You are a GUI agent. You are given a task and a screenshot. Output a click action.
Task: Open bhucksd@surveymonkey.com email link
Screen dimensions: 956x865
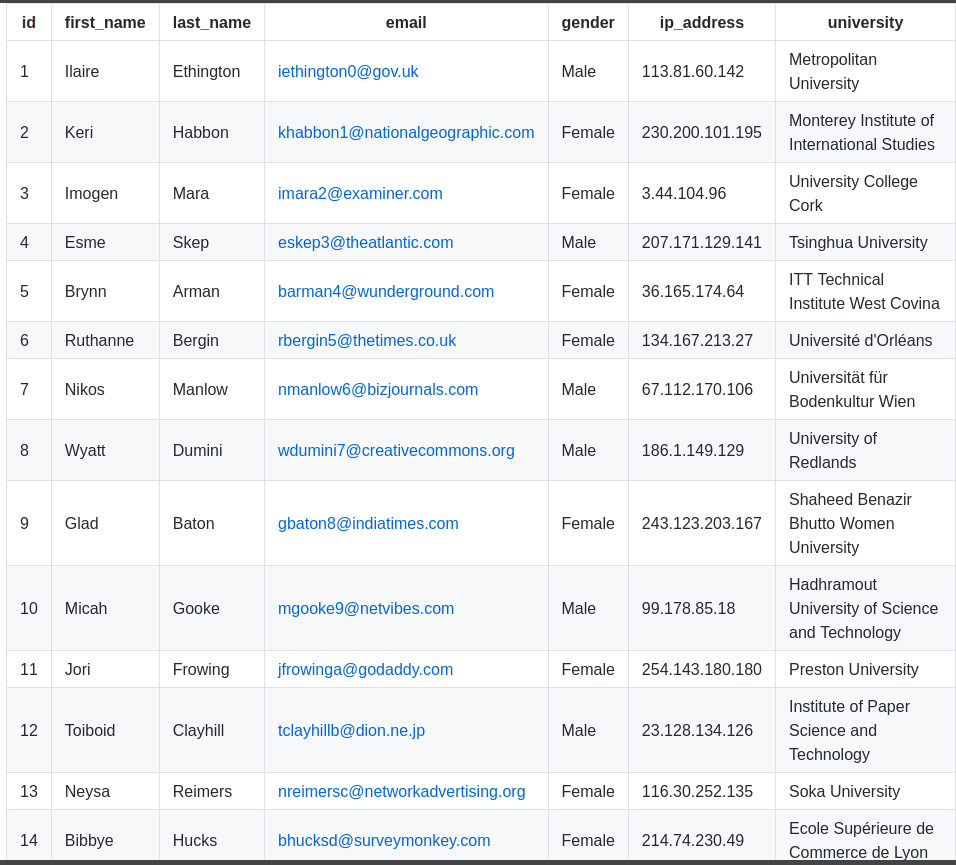tap(383, 840)
